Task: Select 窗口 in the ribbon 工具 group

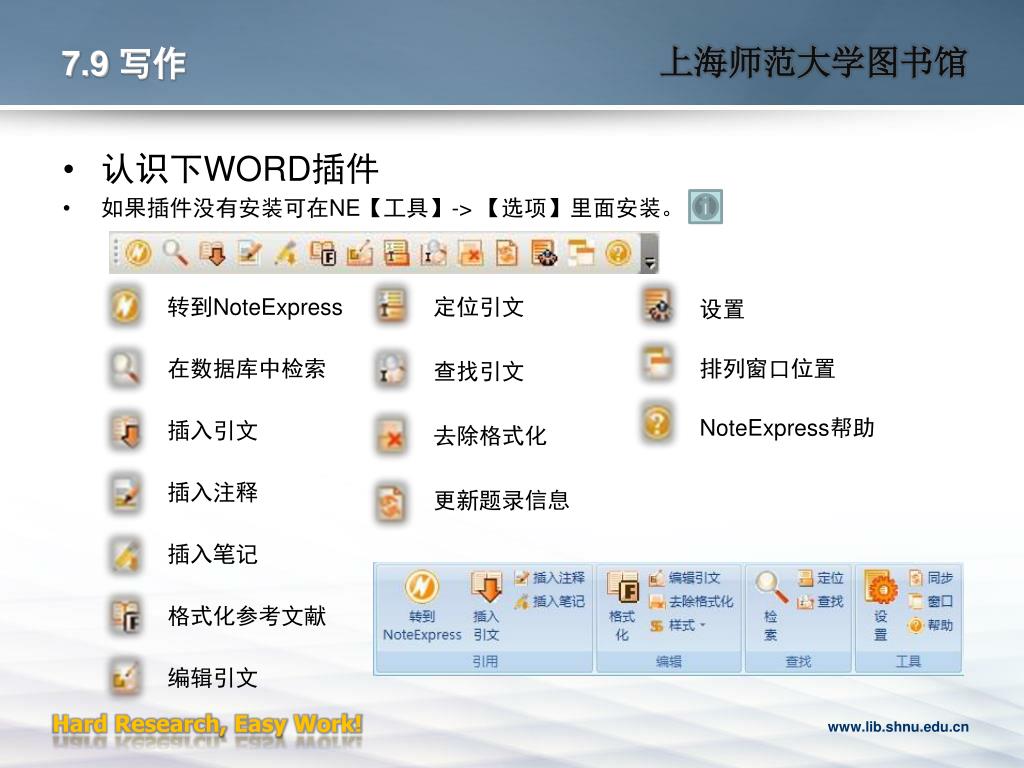Action: tap(931, 601)
